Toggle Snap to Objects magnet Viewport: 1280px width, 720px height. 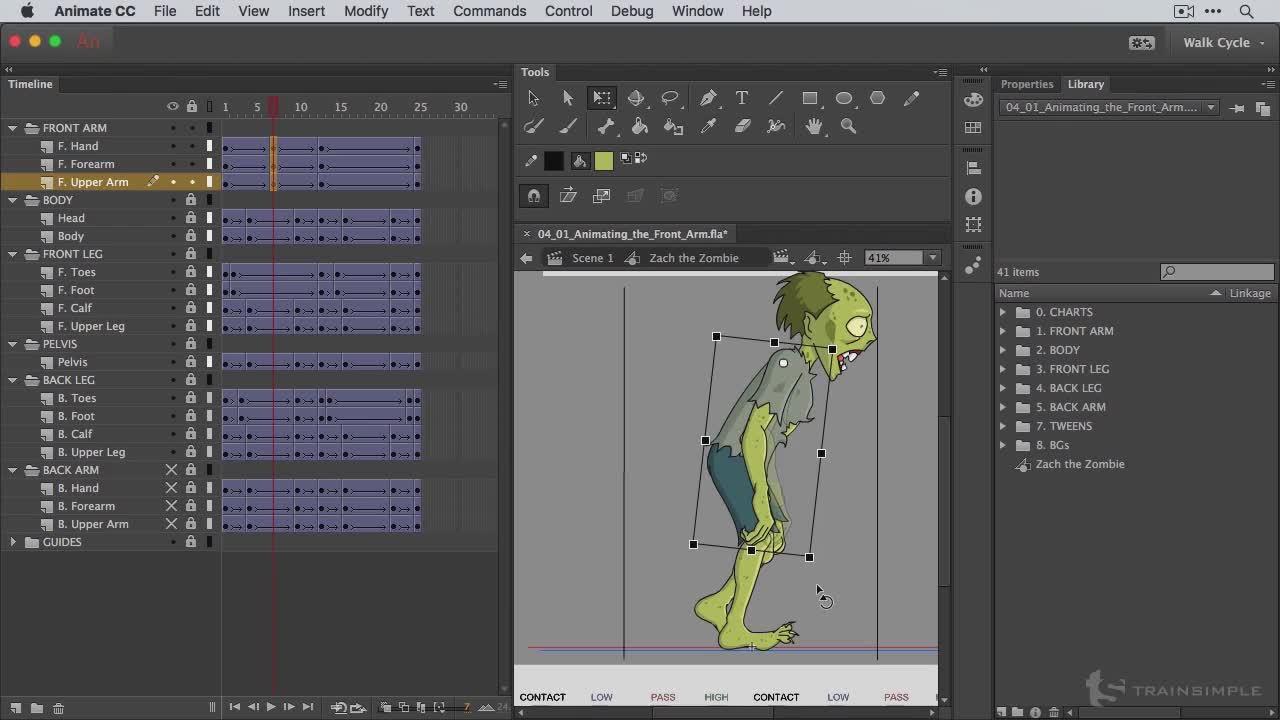[x=534, y=196]
